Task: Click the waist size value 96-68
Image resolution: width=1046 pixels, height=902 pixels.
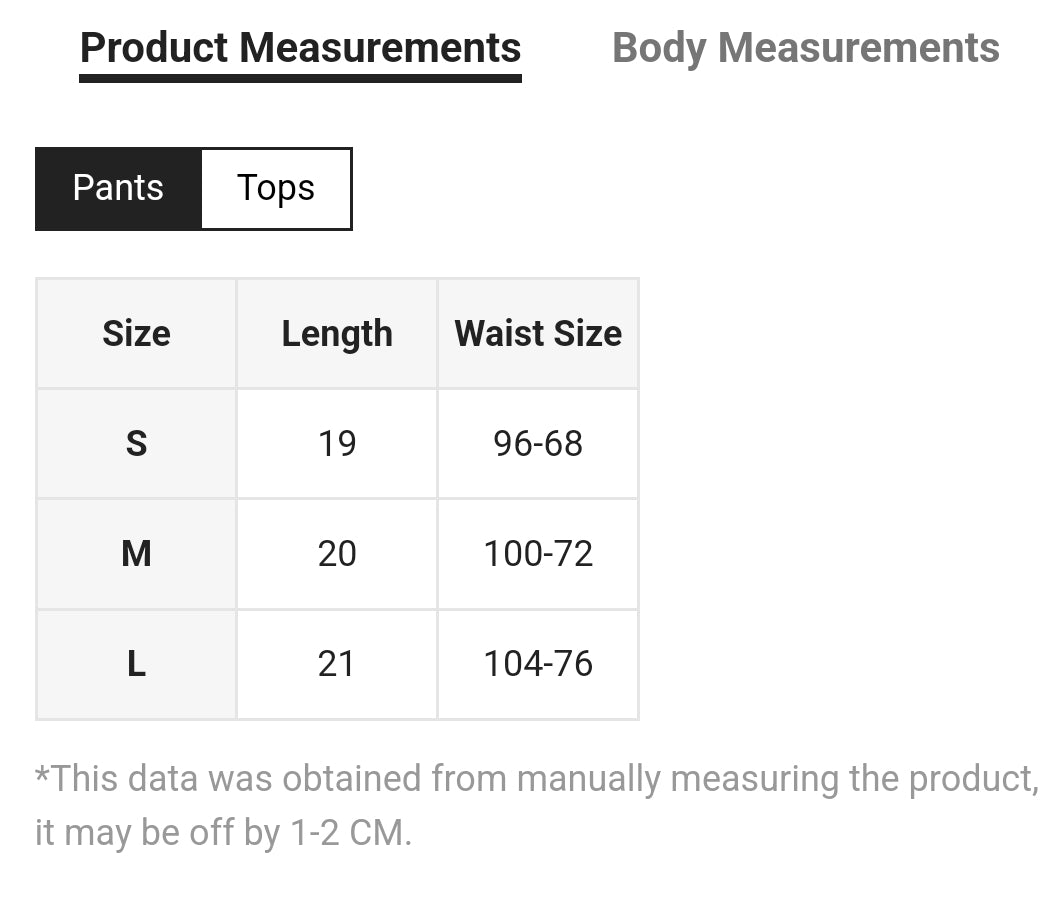Action: 538,443
